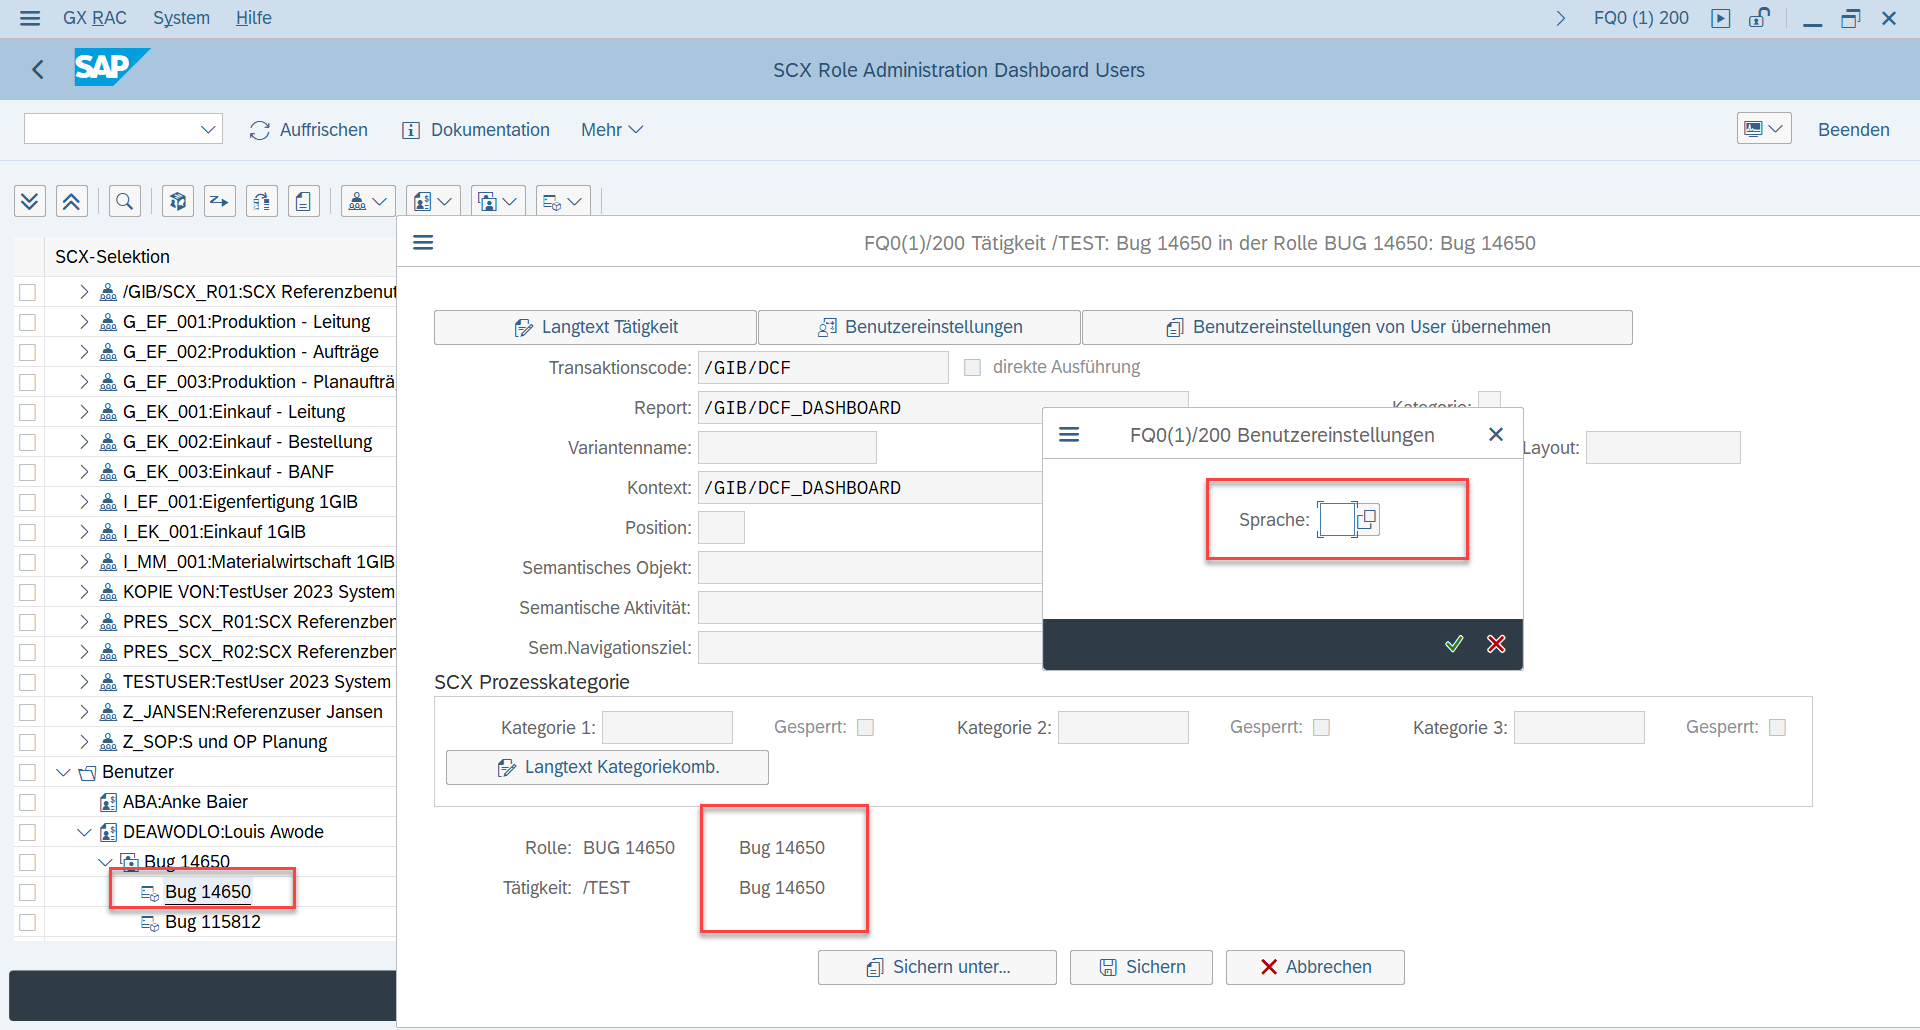This screenshot has height=1030, width=1920.
Task: Open the Mehr dropdown menu
Action: [611, 130]
